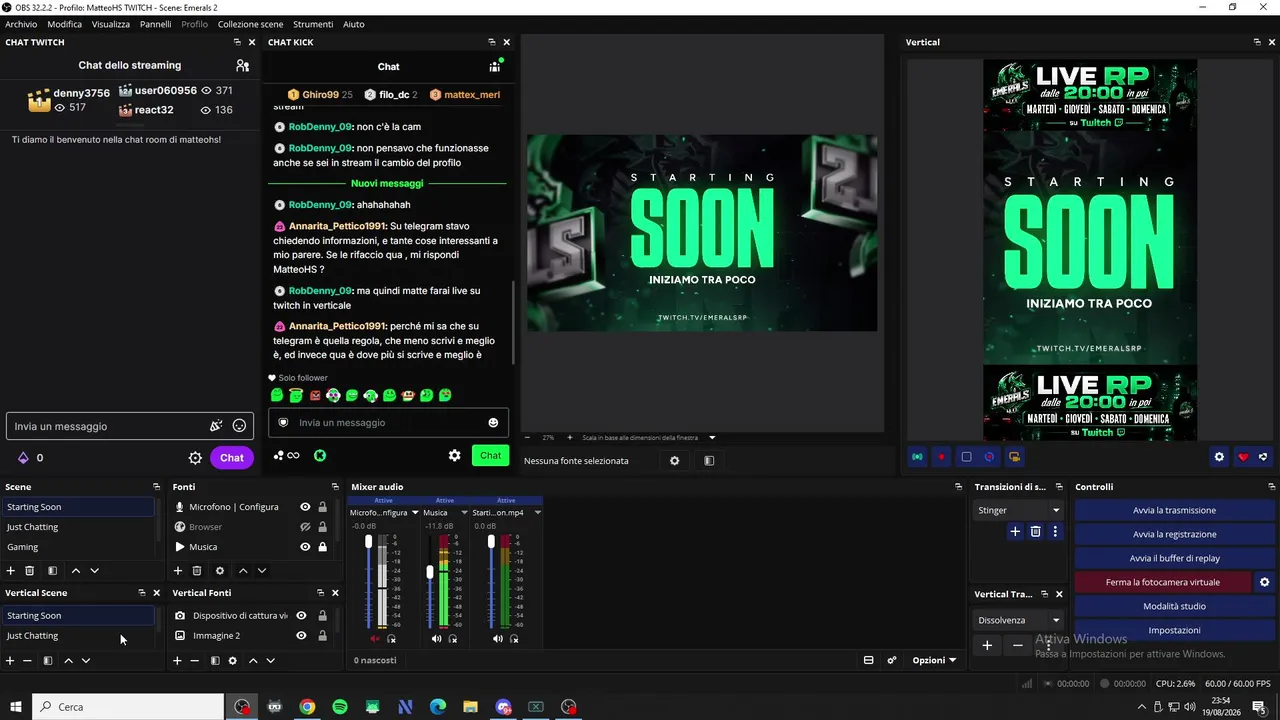This screenshot has height=720, width=1280.
Task: Click the Vertical panel streaming icon
Action: [x=917, y=457]
